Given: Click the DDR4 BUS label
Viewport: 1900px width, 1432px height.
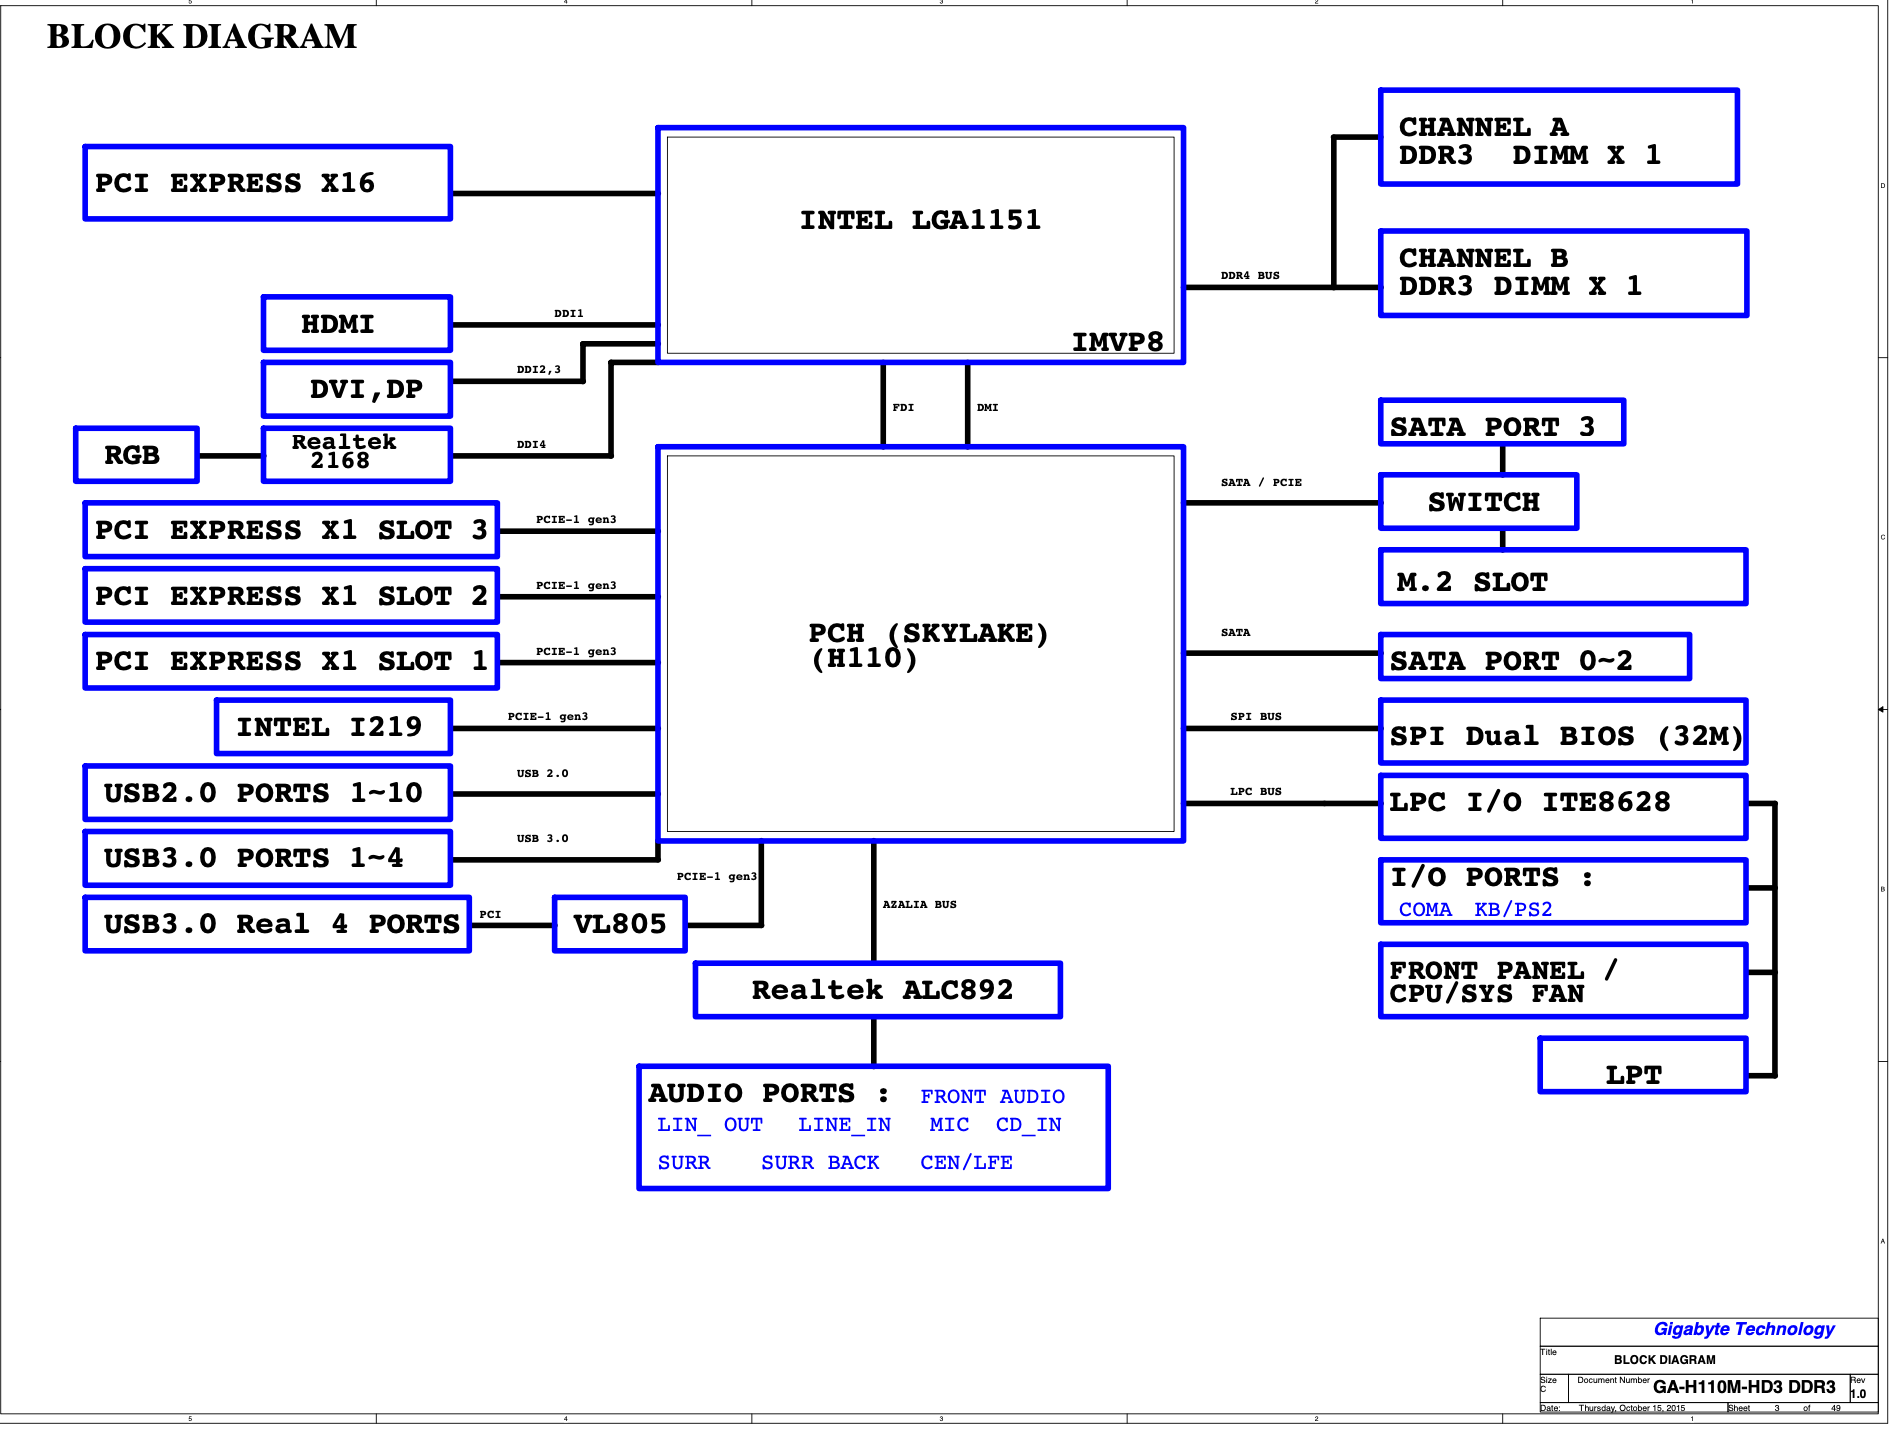Looking at the screenshot, I should (1250, 275).
